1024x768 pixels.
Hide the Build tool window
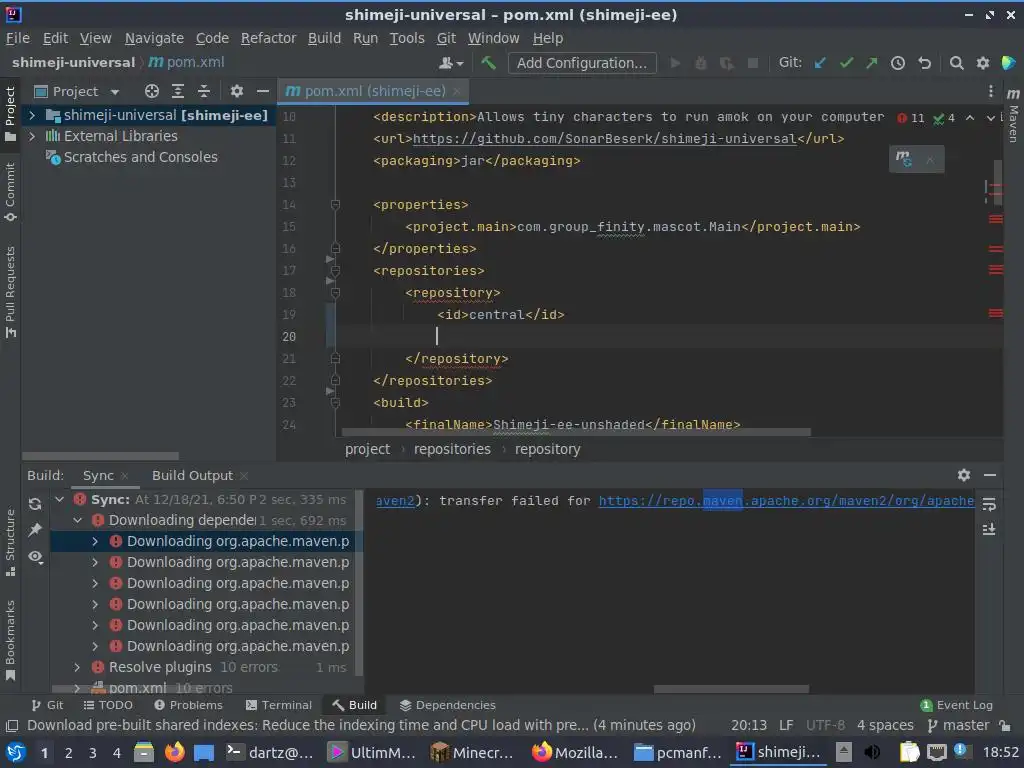click(x=990, y=475)
